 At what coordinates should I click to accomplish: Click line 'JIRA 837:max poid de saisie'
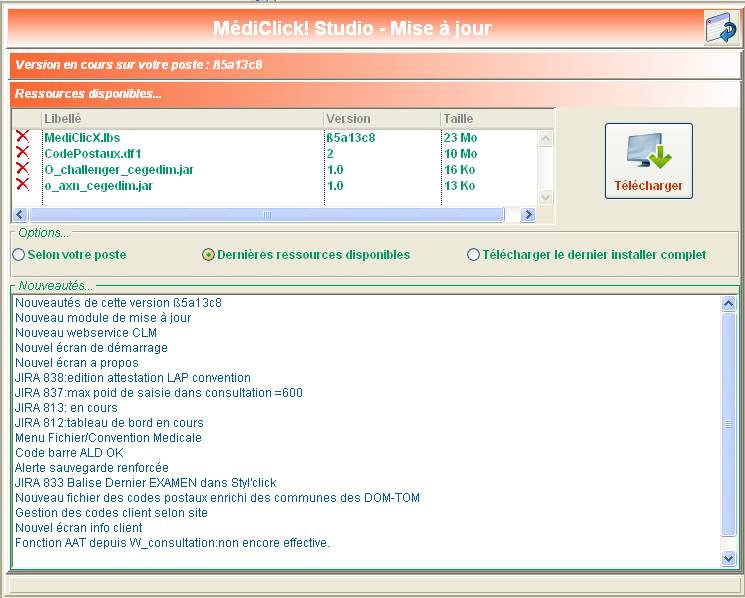pyautogui.click(x=159, y=393)
